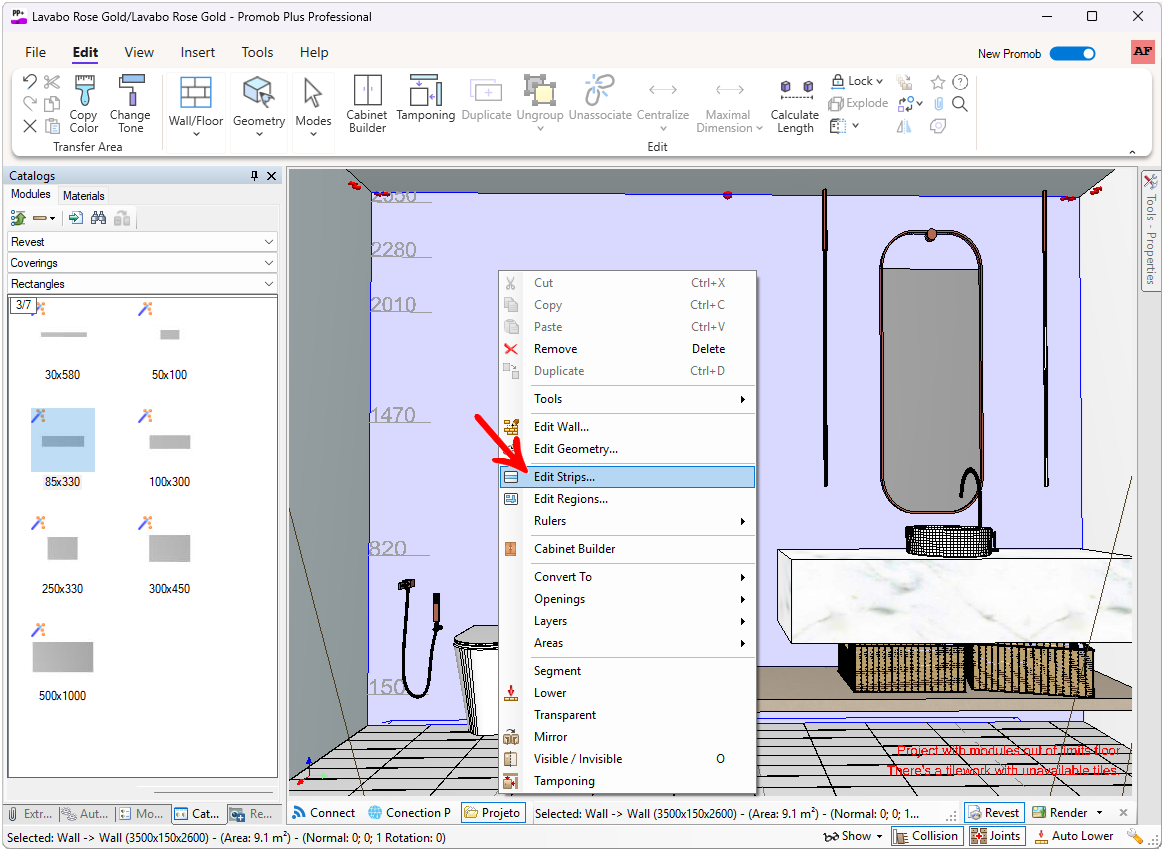The image size is (1167, 852).
Task: Click Visible / Invisible in context menu
Action: (627, 760)
